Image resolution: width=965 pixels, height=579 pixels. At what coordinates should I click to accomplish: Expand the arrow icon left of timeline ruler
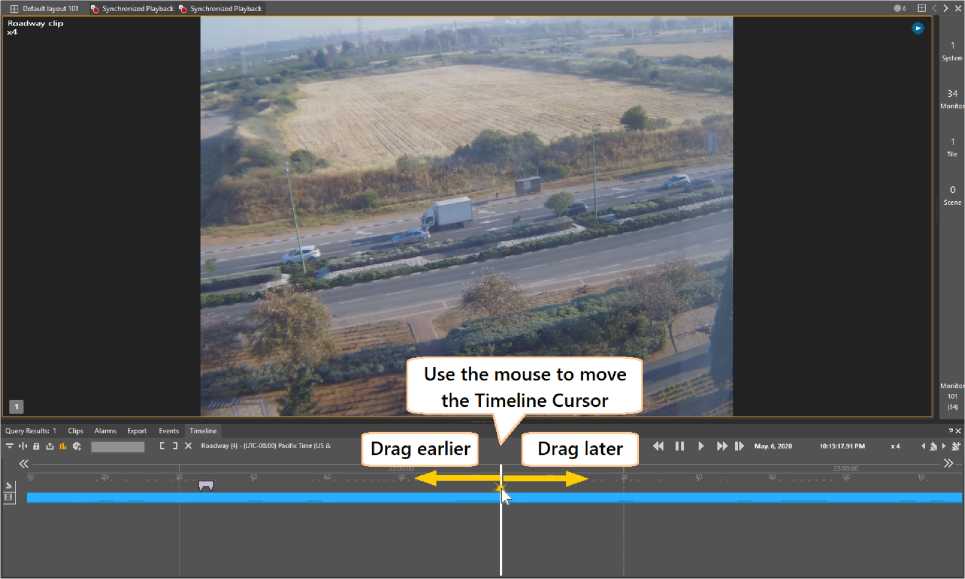coord(9,485)
